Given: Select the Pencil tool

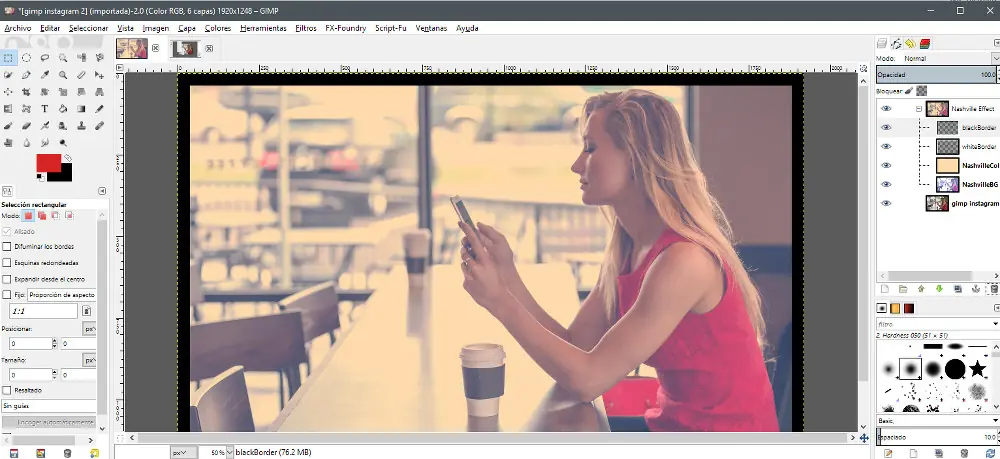Looking at the screenshot, I should 99,109.
